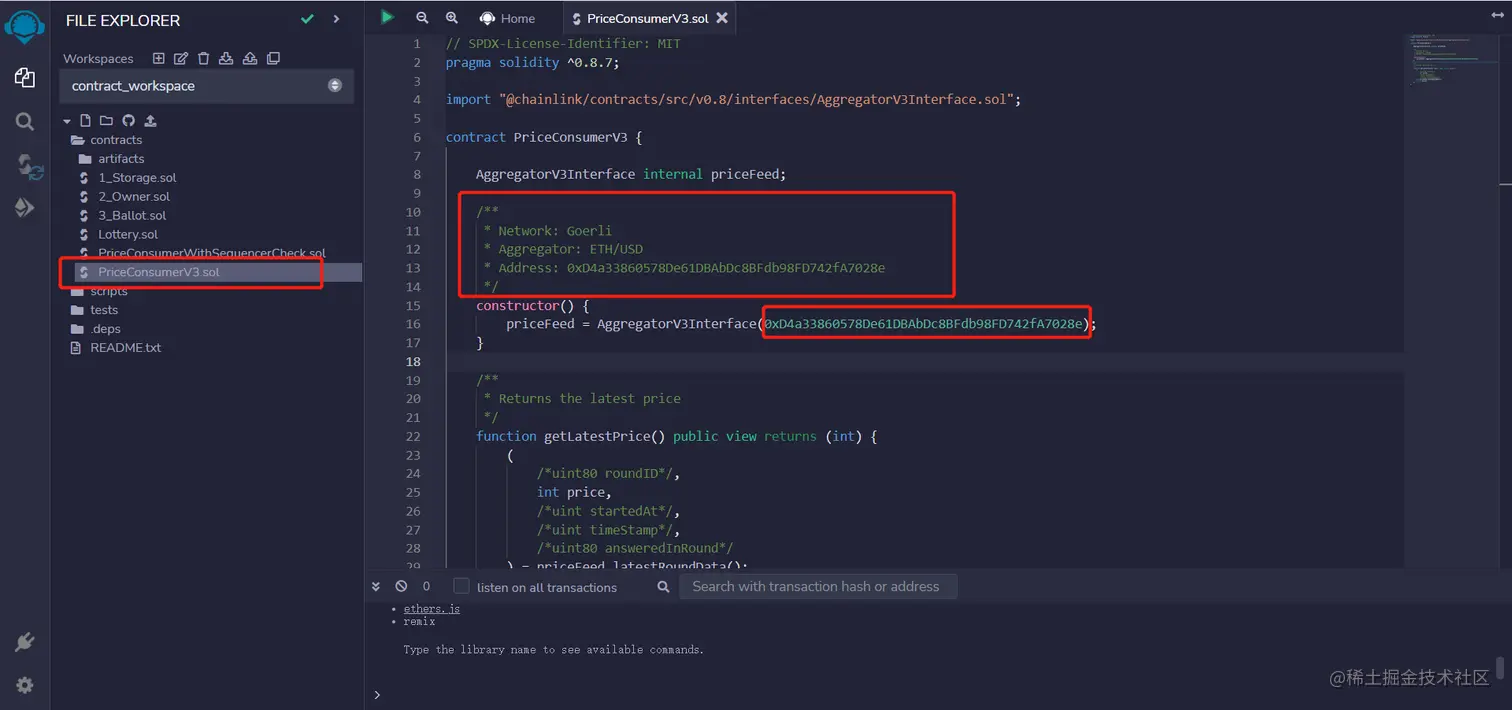Rename the workspace icon
The height and width of the screenshot is (710, 1512).
[181, 59]
